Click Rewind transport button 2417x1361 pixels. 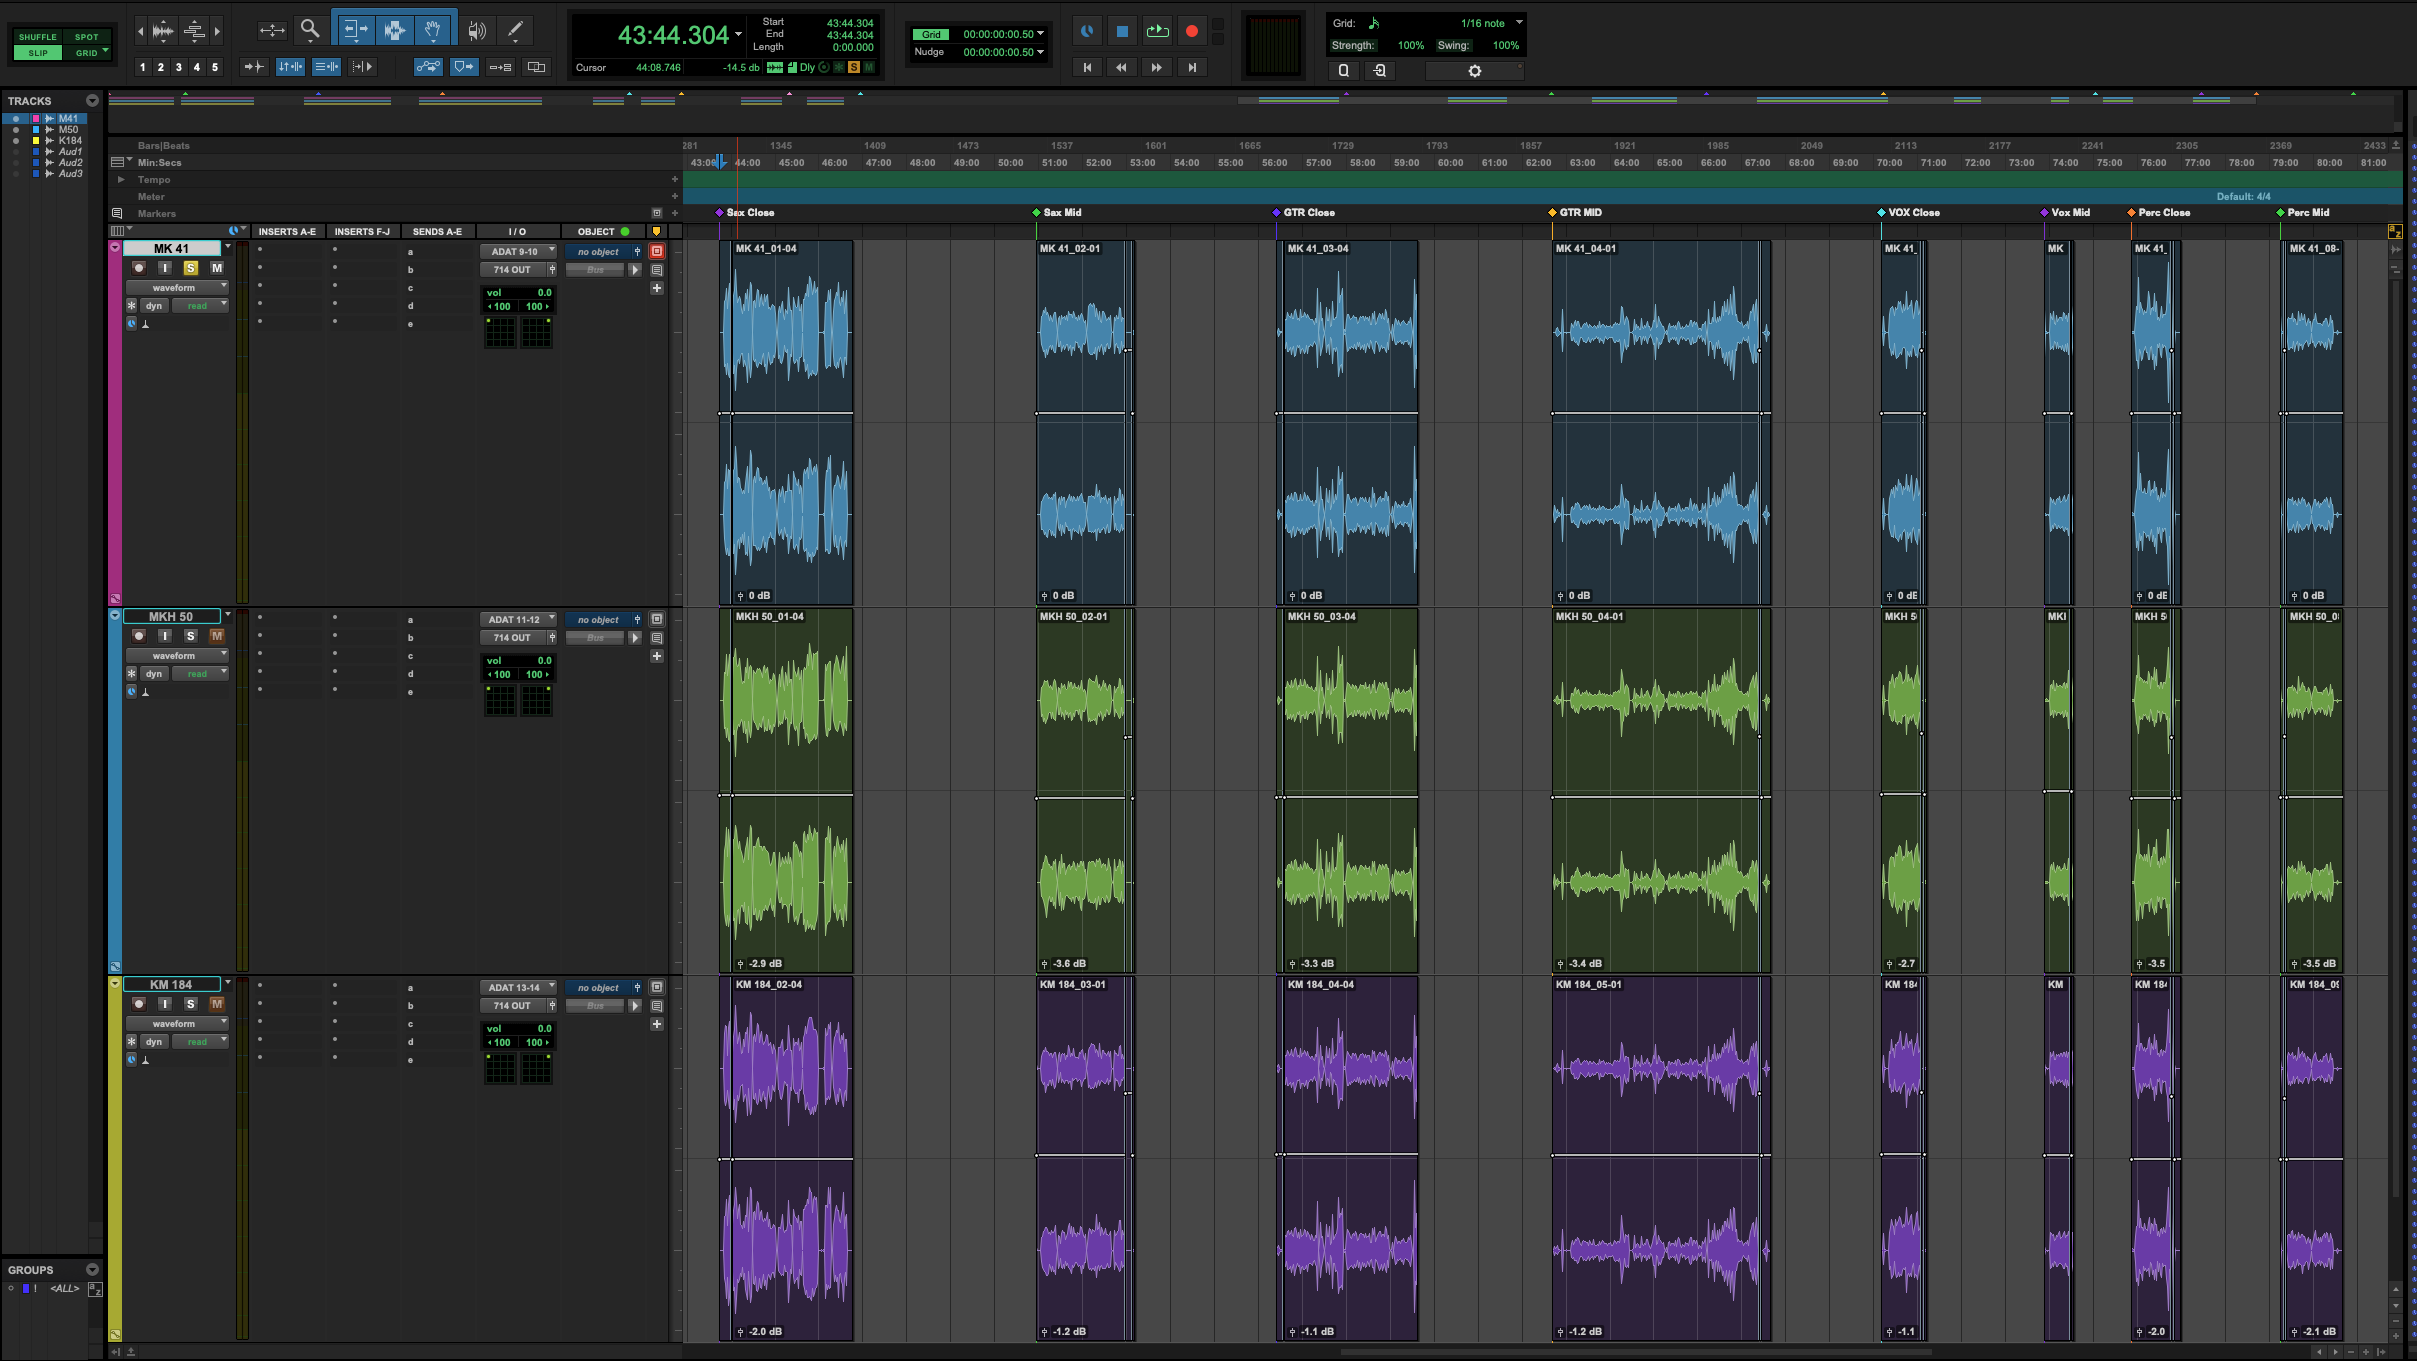click(x=1122, y=67)
